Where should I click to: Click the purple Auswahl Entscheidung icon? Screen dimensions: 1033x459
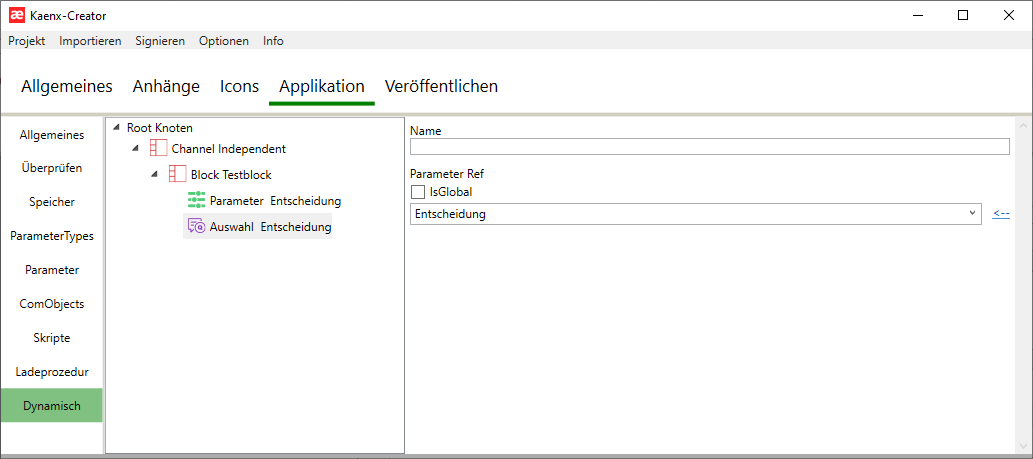pos(197,227)
